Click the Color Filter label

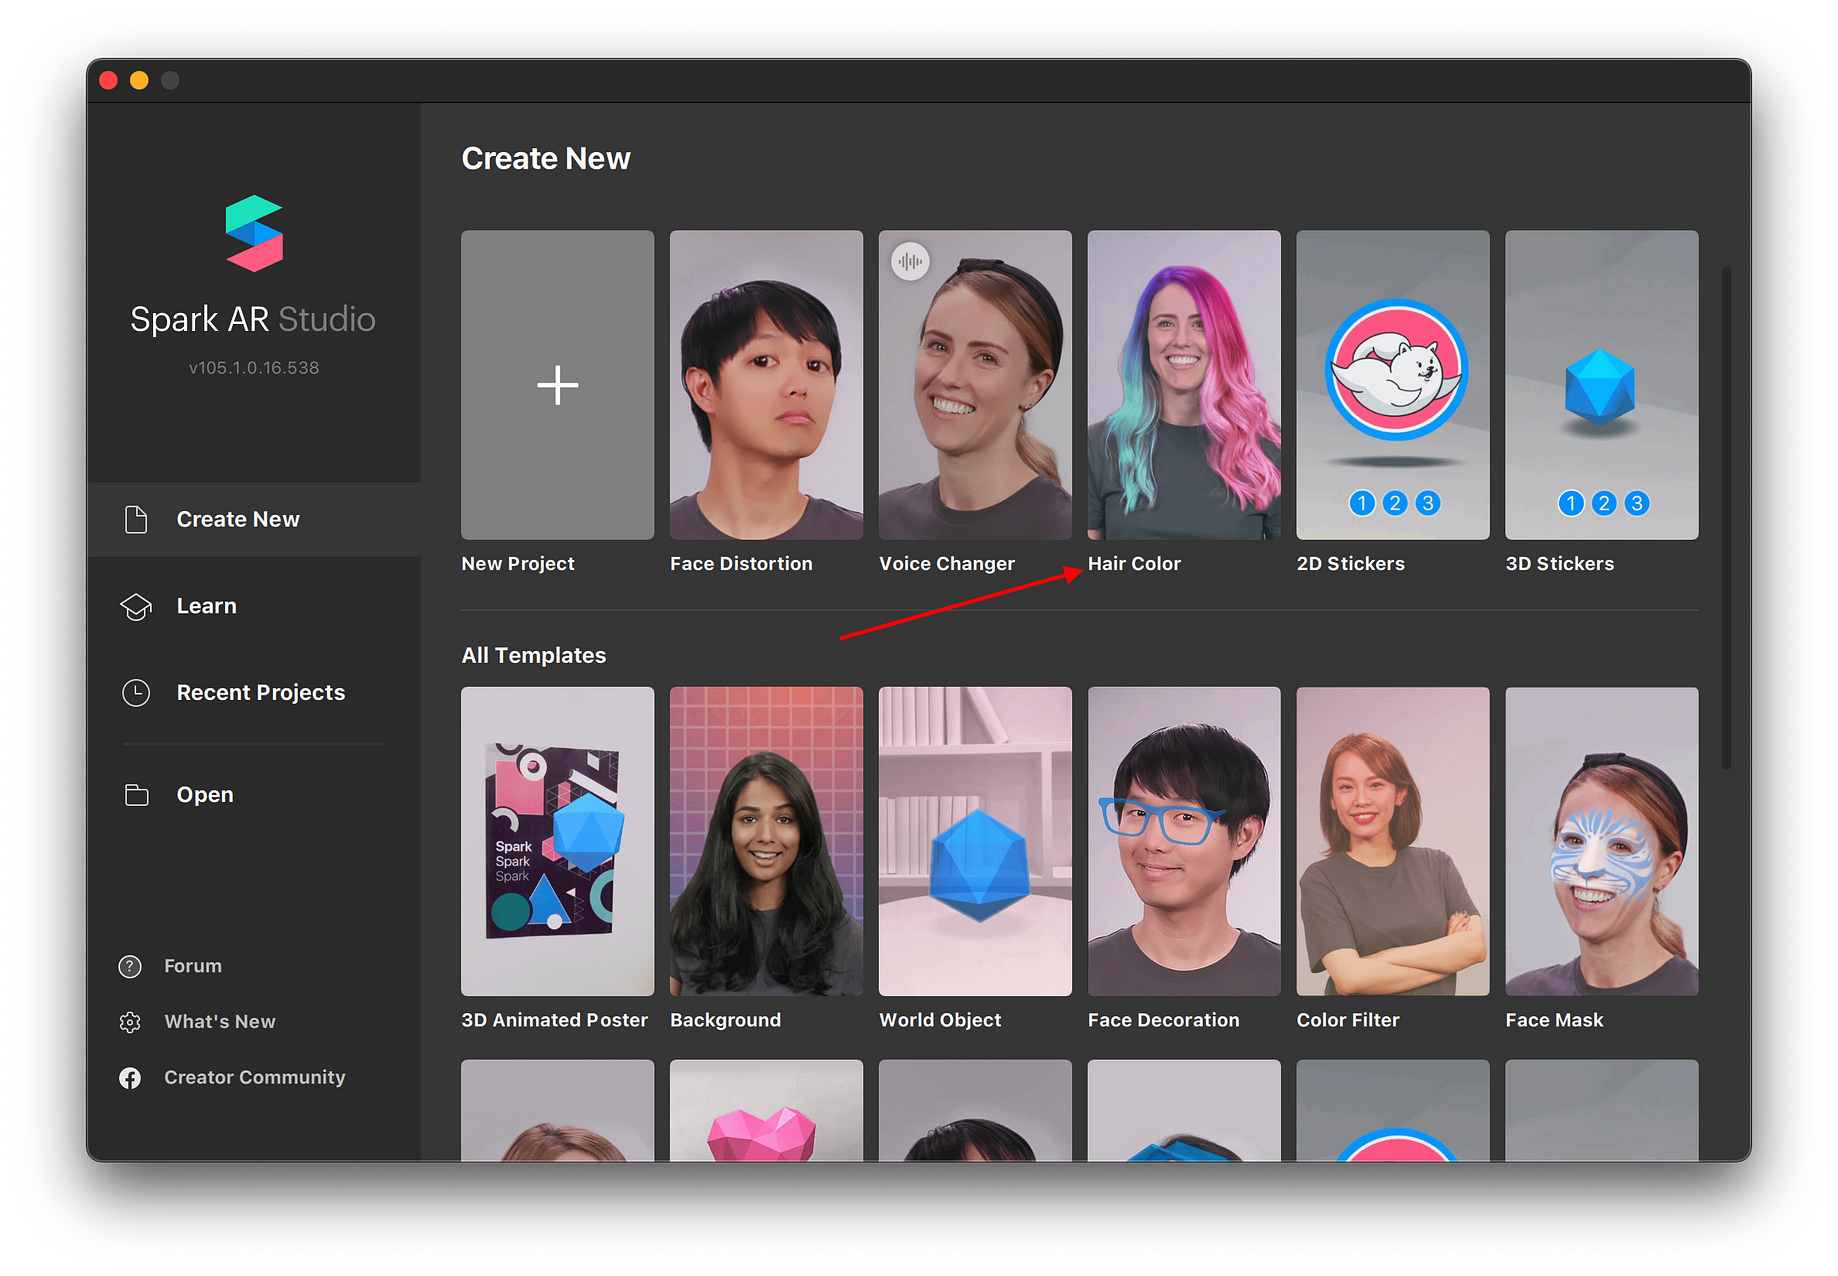tap(1348, 1020)
